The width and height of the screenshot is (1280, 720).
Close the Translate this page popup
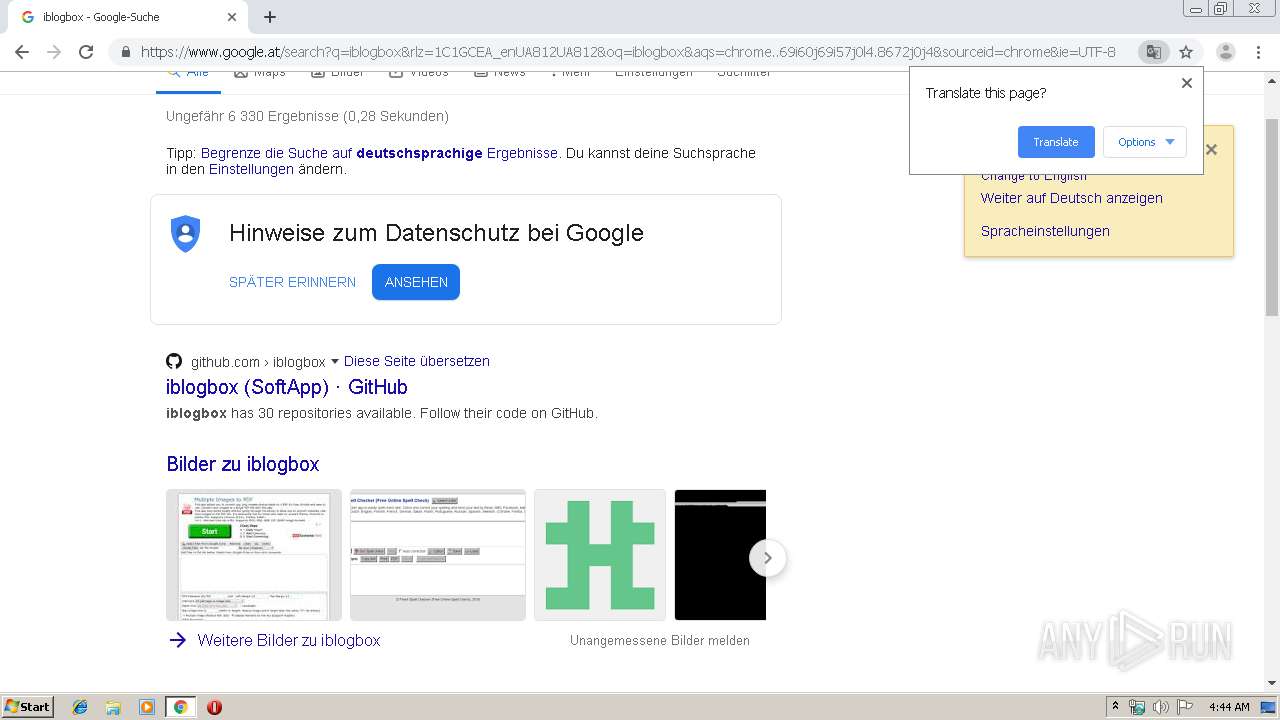click(1187, 83)
